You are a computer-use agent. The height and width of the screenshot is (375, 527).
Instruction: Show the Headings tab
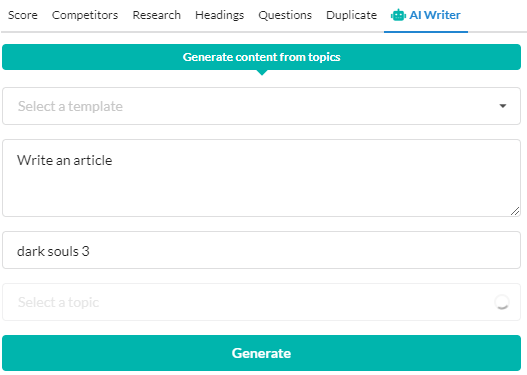point(219,15)
